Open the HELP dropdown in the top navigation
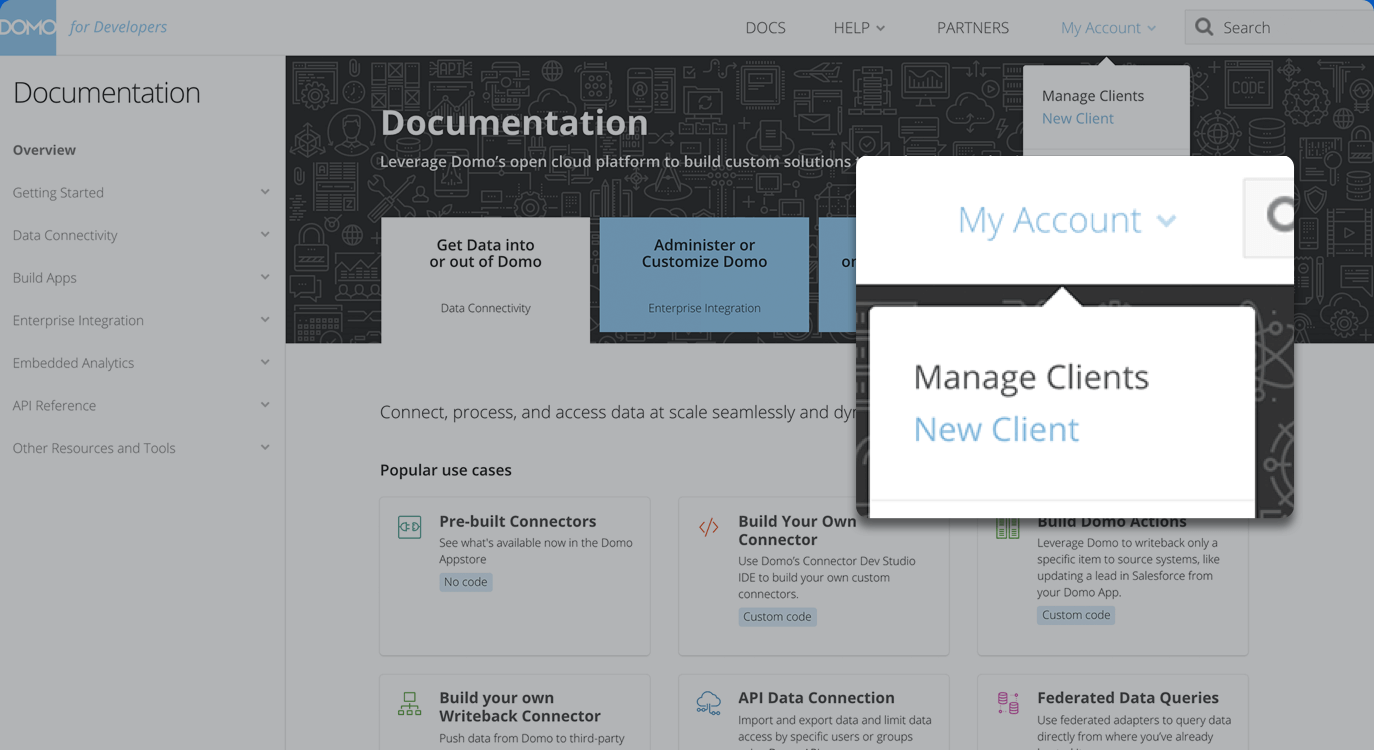Image resolution: width=1374 pixels, height=750 pixels. pyautogui.click(x=859, y=28)
